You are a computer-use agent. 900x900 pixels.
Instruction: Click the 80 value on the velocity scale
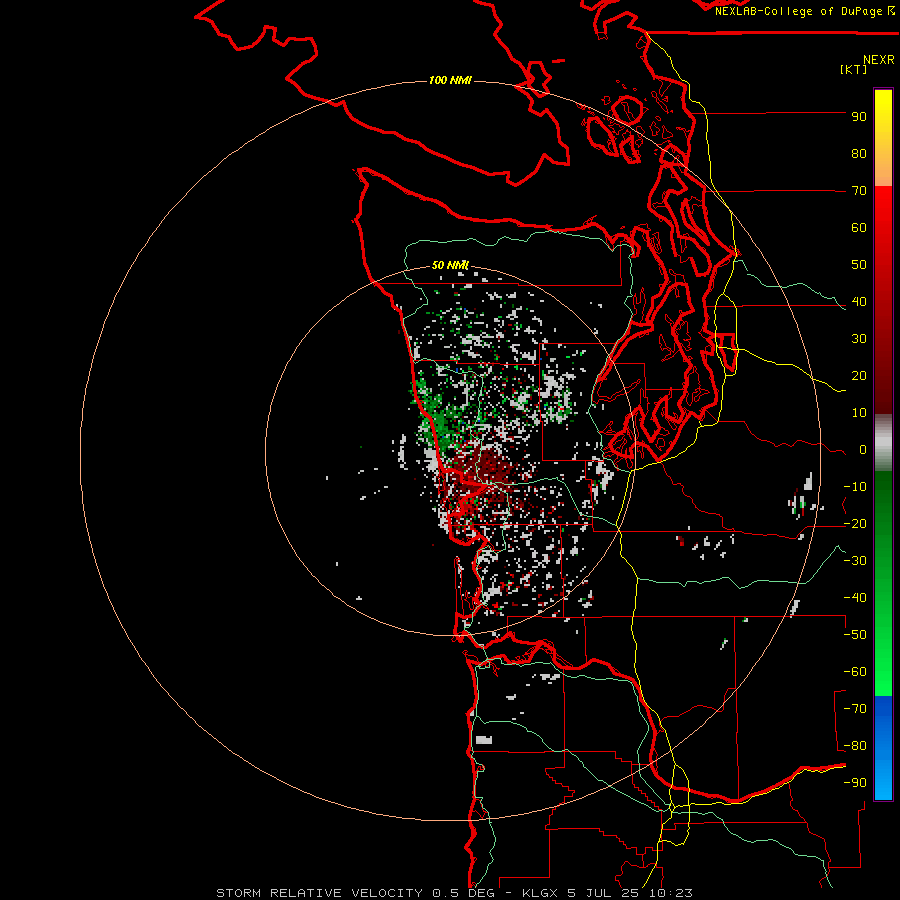click(x=859, y=154)
